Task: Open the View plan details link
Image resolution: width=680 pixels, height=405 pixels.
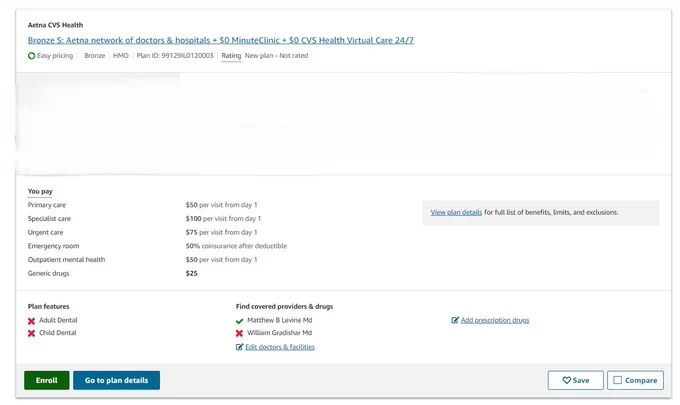Action: coord(456,212)
